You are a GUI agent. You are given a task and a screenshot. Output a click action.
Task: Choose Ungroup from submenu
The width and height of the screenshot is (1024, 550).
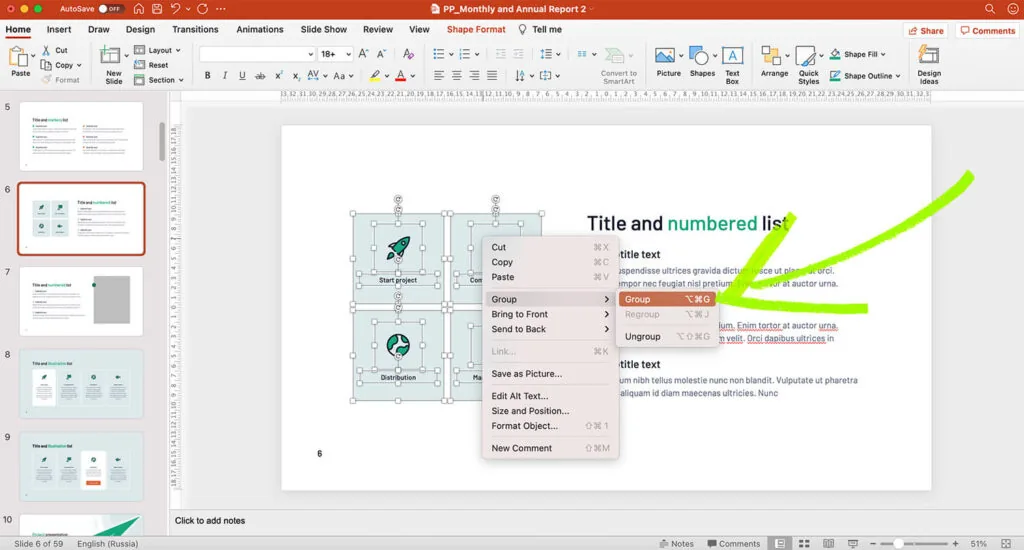[667, 336]
